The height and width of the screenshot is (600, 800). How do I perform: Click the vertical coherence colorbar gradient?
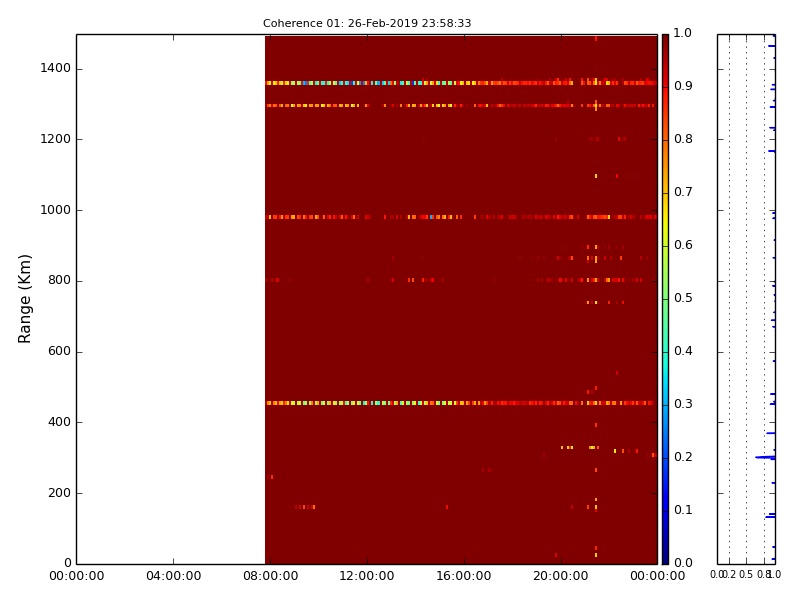point(665,299)
